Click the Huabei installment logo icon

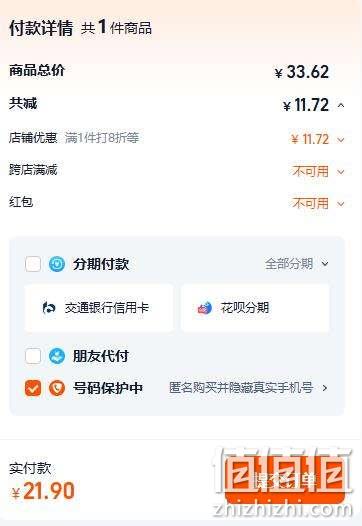point(205,308)
